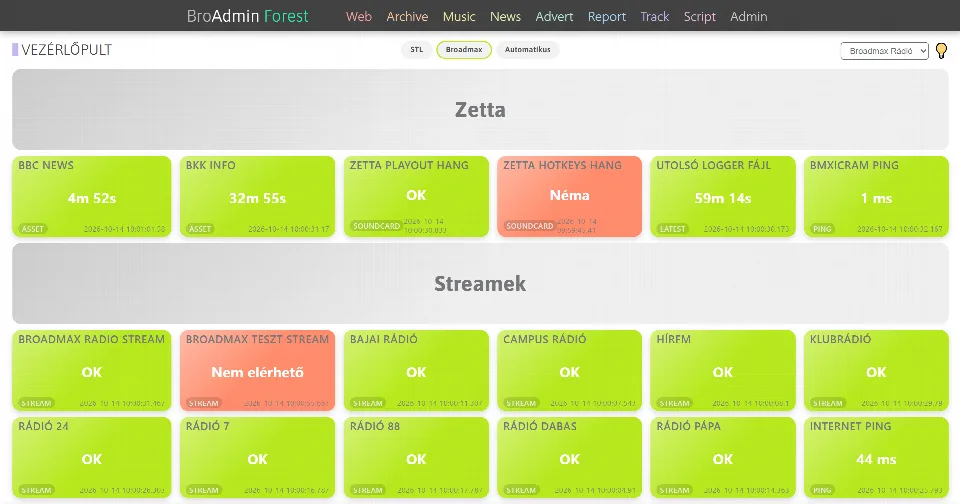Click the lightbulb icon next to station dropdown

click(x=942, y=51)
